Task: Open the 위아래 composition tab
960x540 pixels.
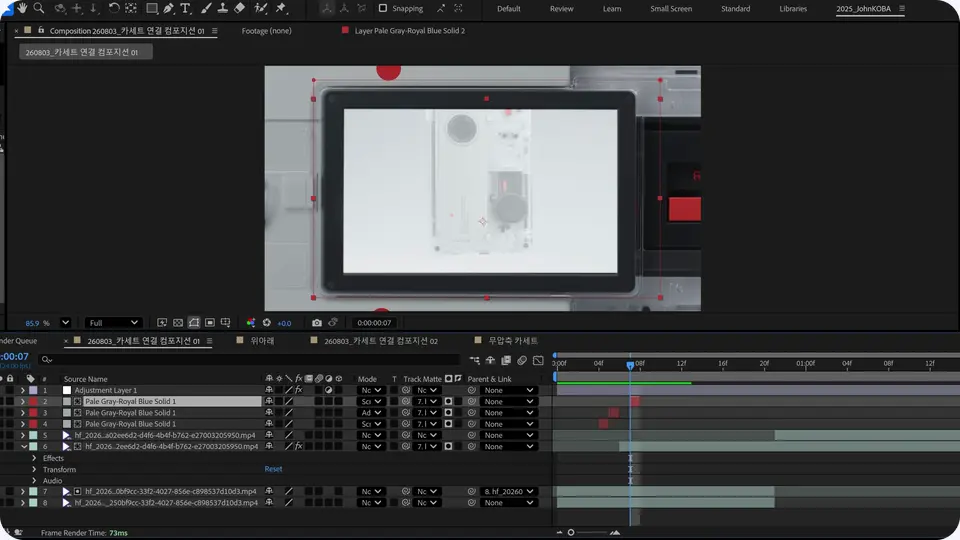Action: 262,340
